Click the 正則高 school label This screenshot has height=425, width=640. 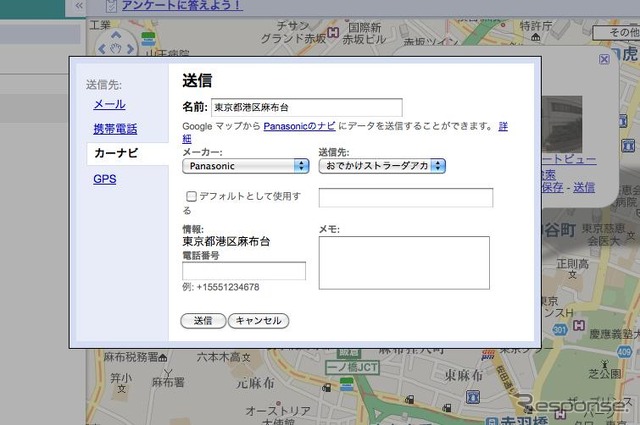click(x=573, y=264)
